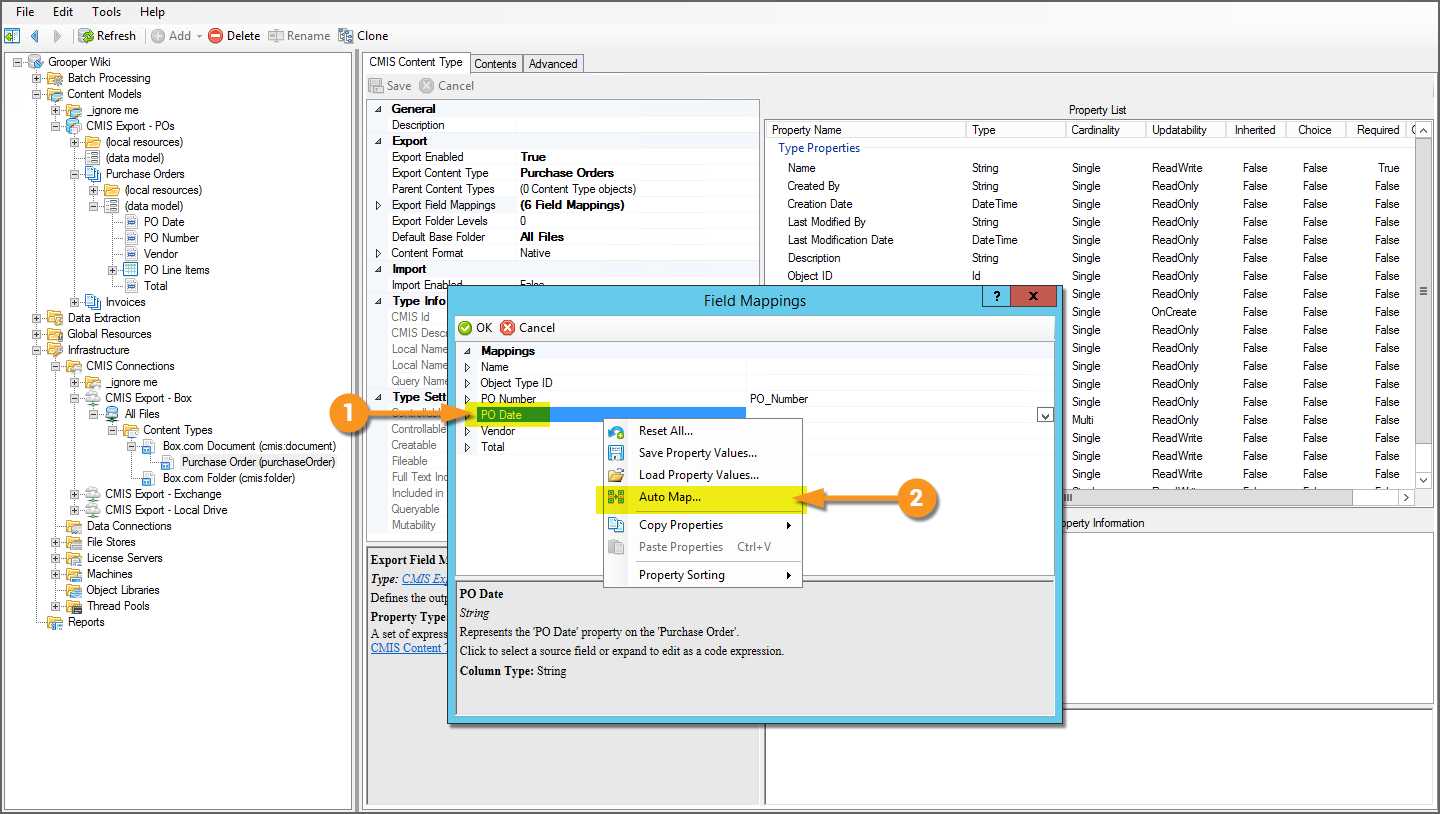Click Cancel button in Field Mappings dialog
This screenshot has width=1440, height=814.
528,328
